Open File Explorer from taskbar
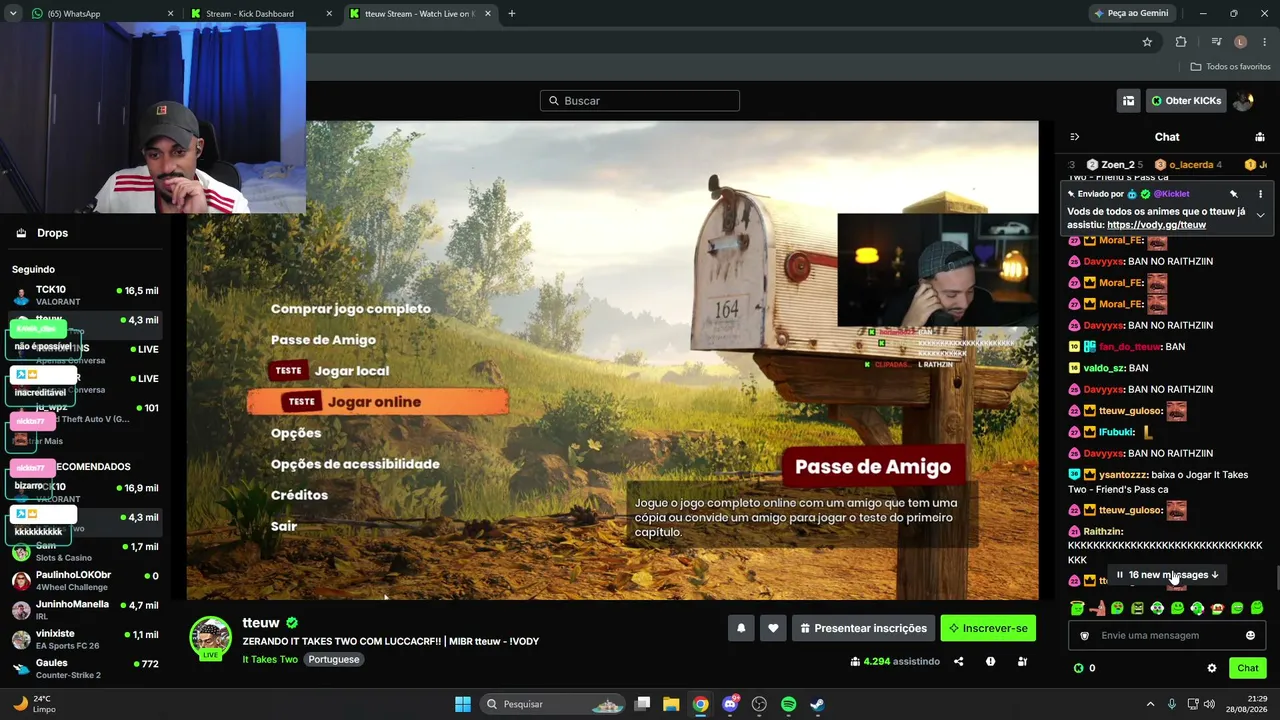Screen dimensions: 1280x720 [x=671, y=704]
